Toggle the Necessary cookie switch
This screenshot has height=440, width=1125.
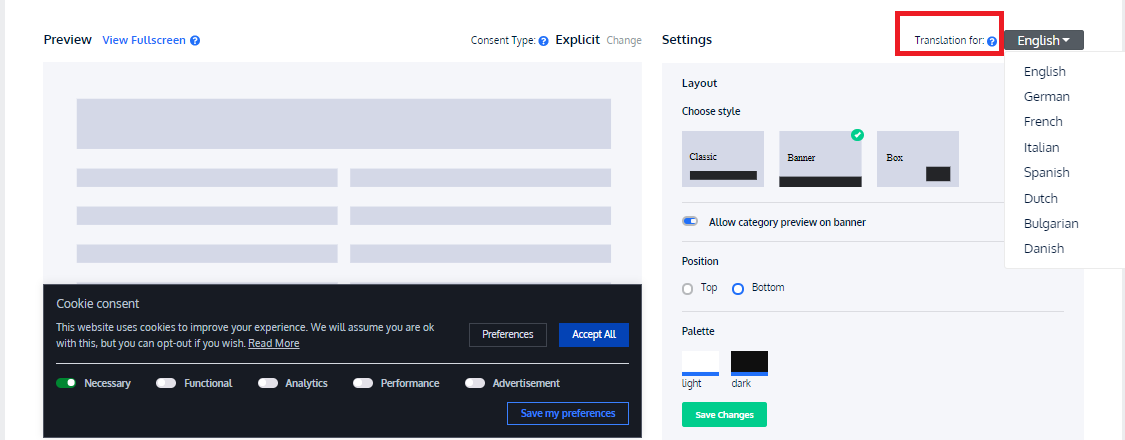[x=66, y=383]
